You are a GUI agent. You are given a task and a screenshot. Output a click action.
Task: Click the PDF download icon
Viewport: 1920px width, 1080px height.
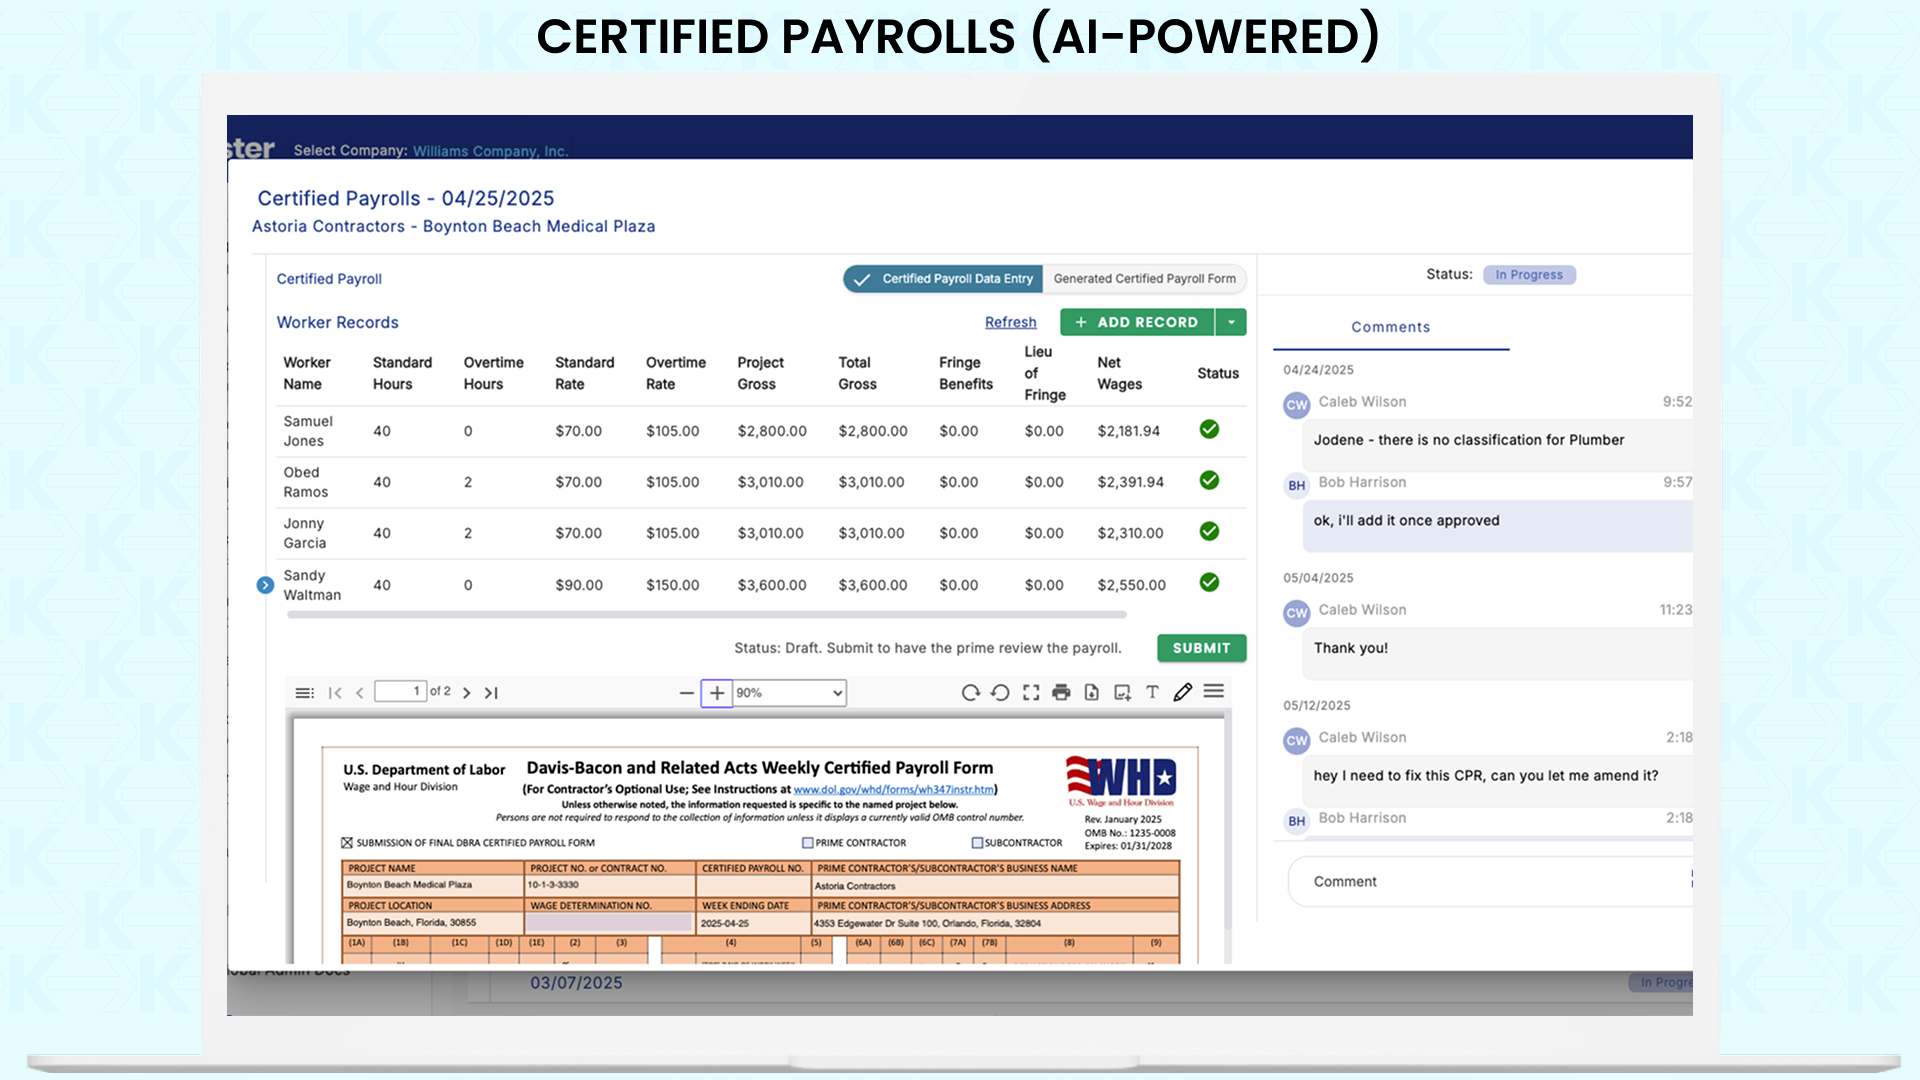coord(1091,692)
